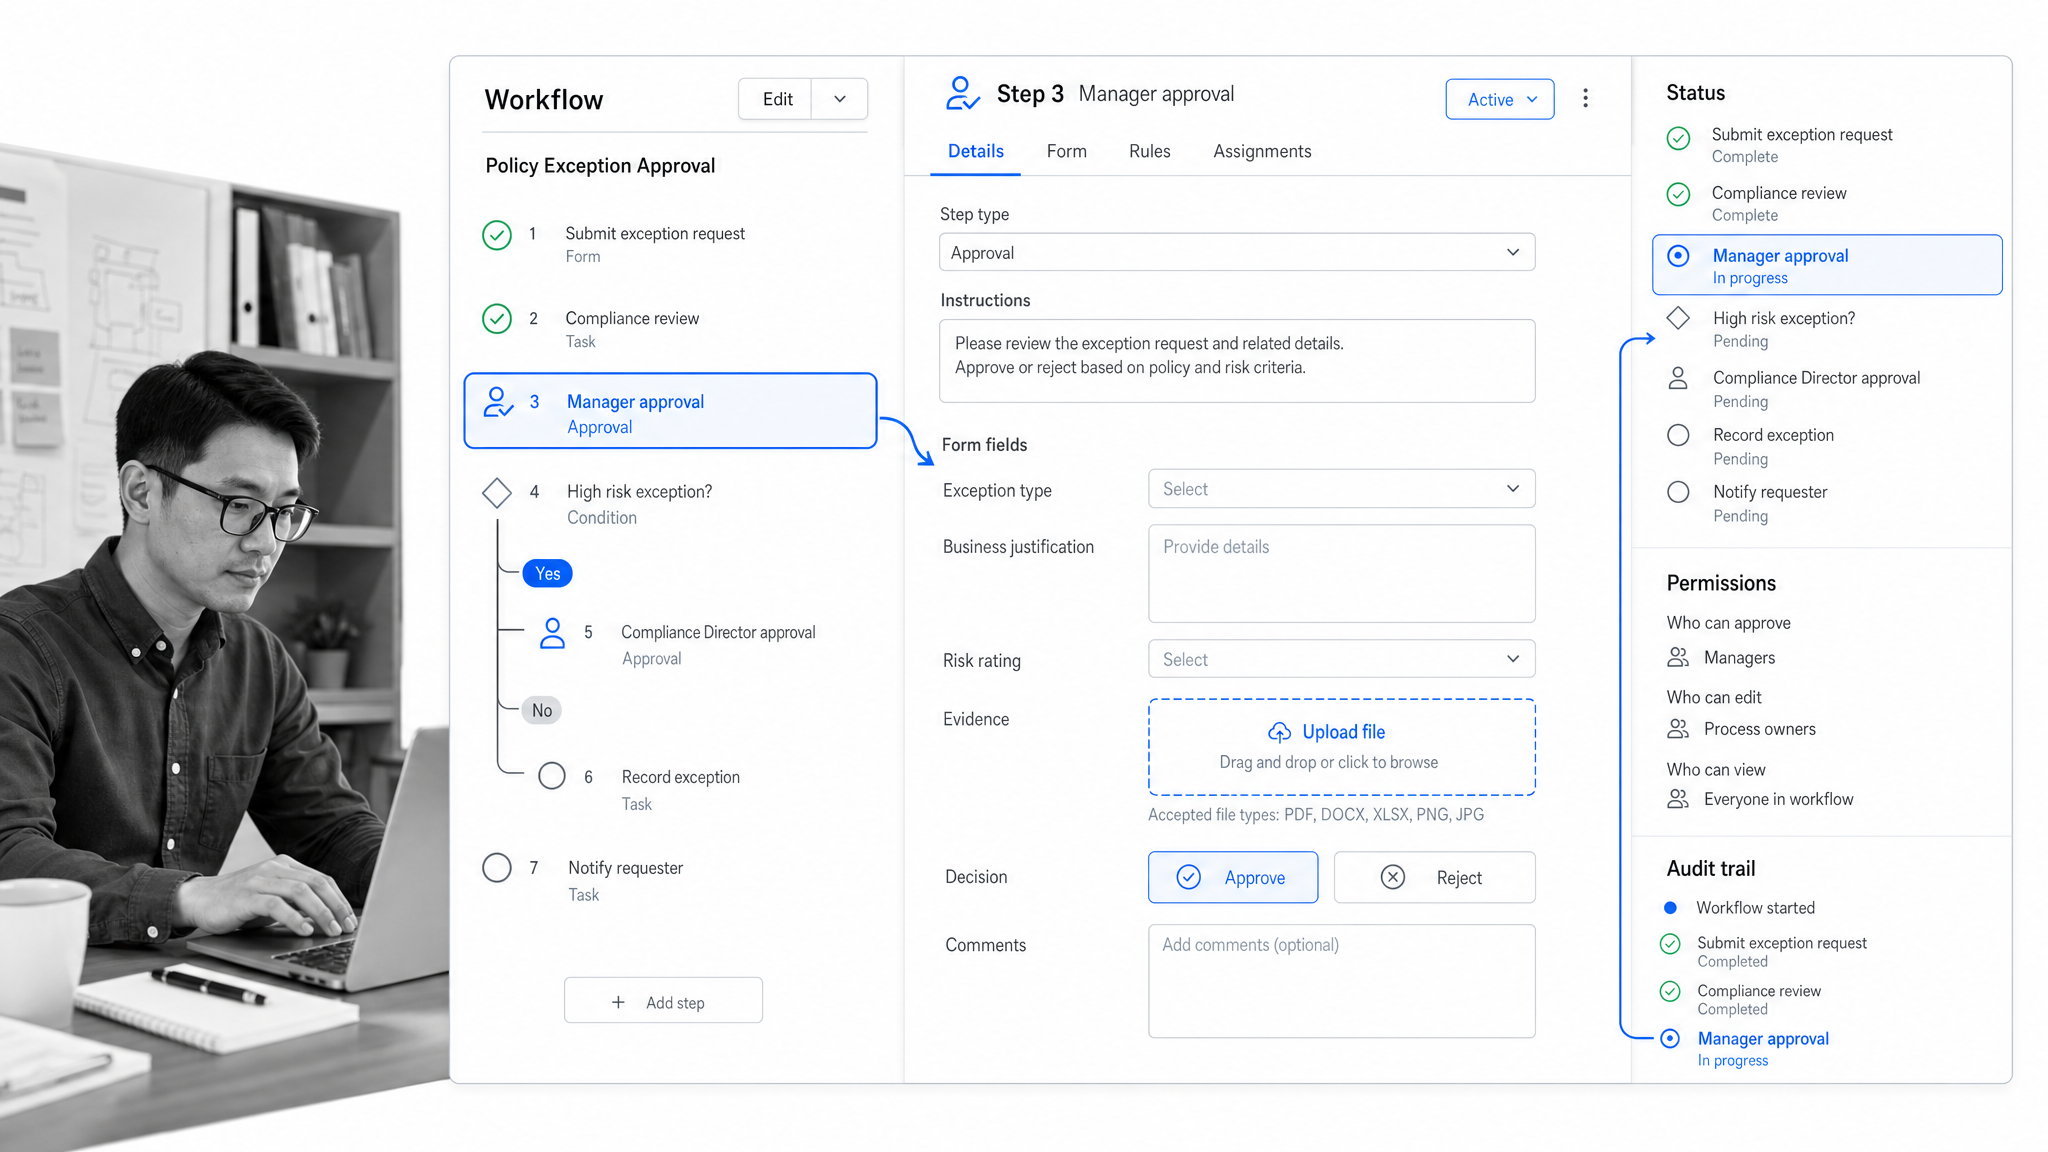Click Audit trail check icon for Submit exception request
Image resolution: width=2048 pixels, height=1152 pixels.
1670,943
